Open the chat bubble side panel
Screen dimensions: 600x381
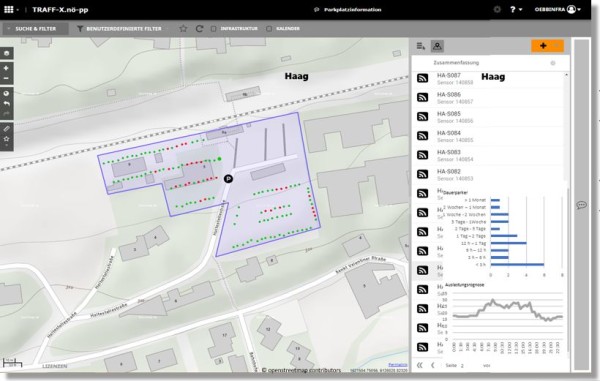[581, 205]
